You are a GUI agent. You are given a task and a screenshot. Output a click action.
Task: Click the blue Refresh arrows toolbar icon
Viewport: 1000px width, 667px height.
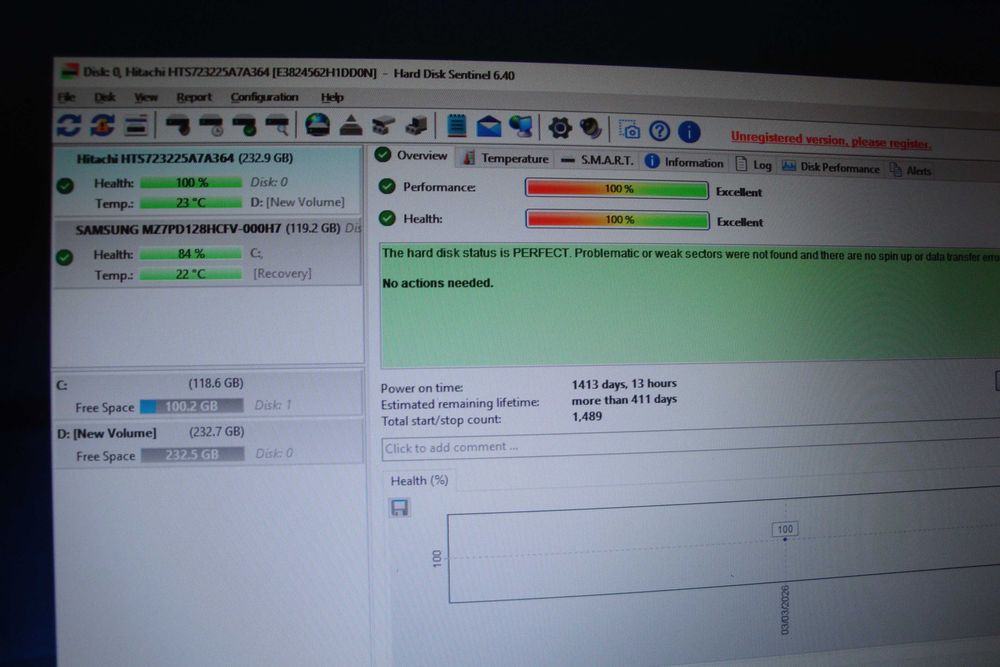pyautogui.click(x=69, y=125)
